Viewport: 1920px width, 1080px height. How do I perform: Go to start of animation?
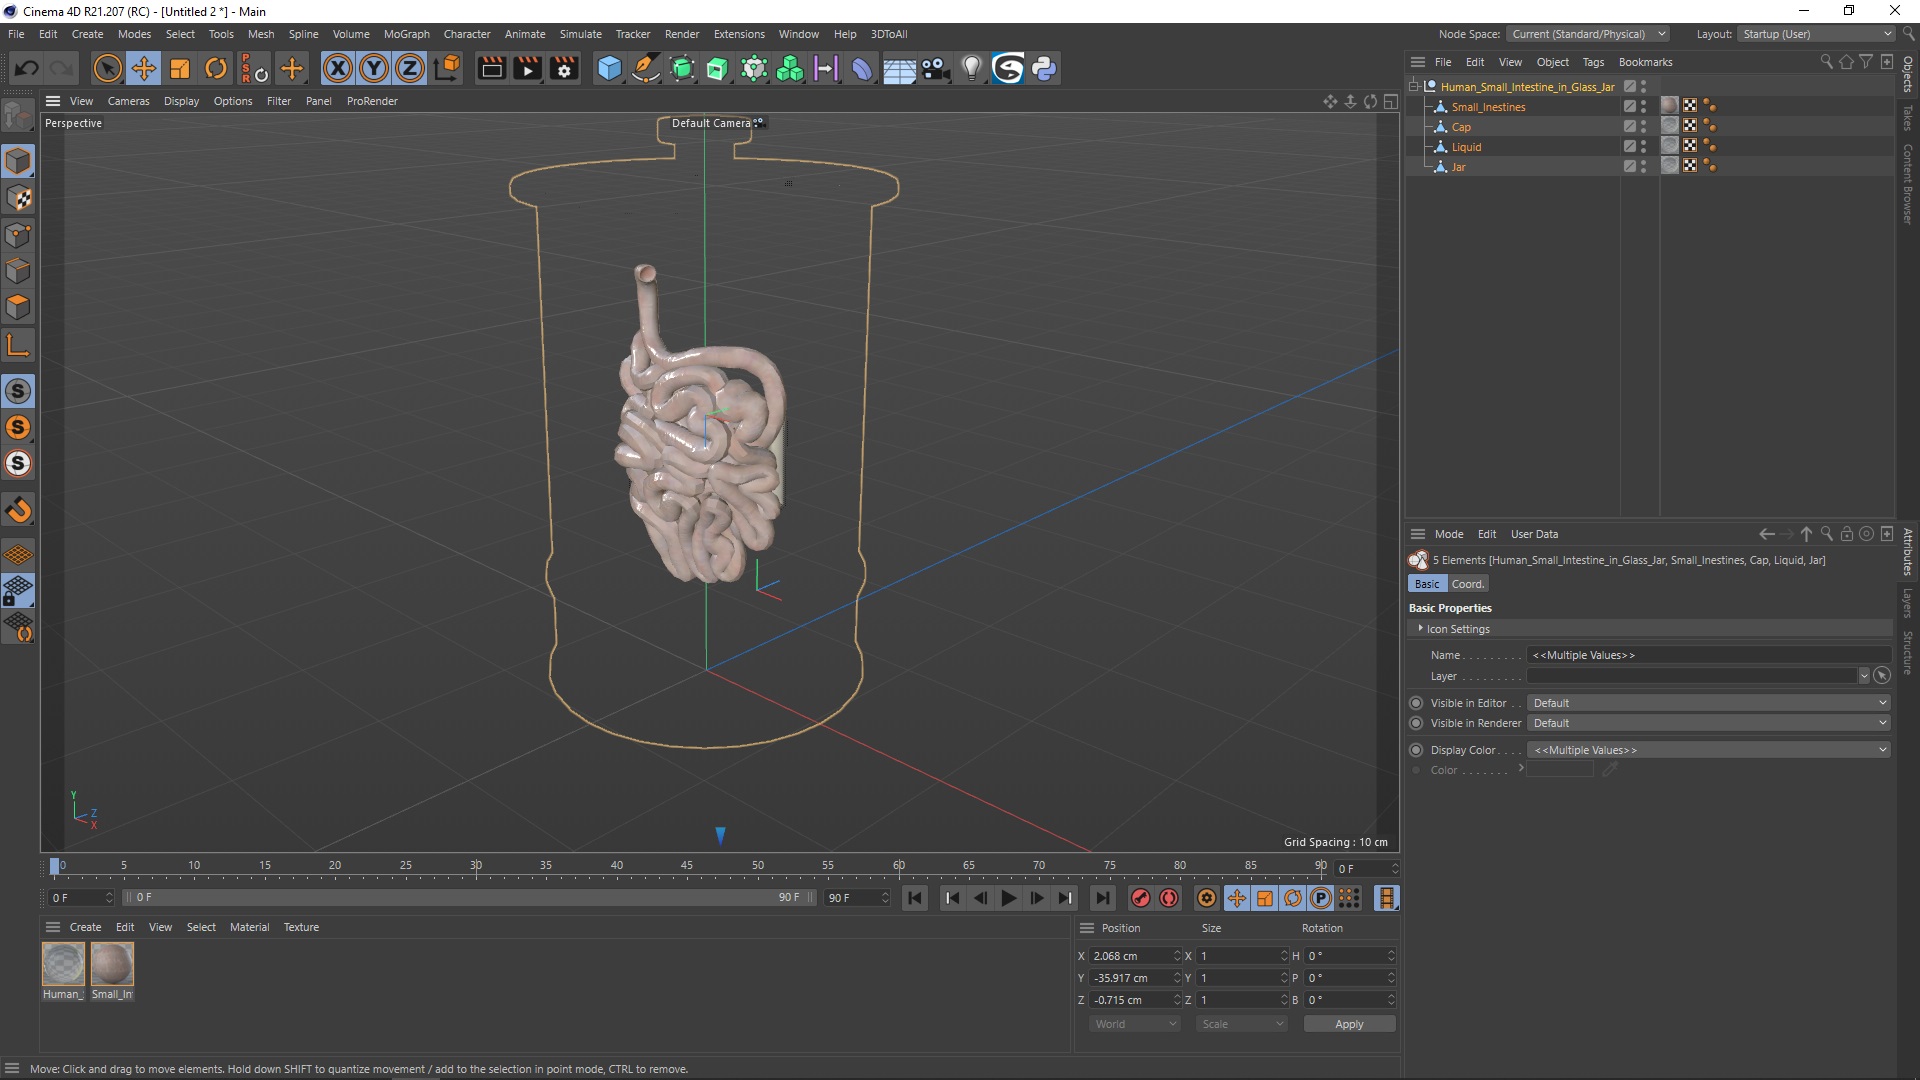pyautogui.click(x=914, y=898)
